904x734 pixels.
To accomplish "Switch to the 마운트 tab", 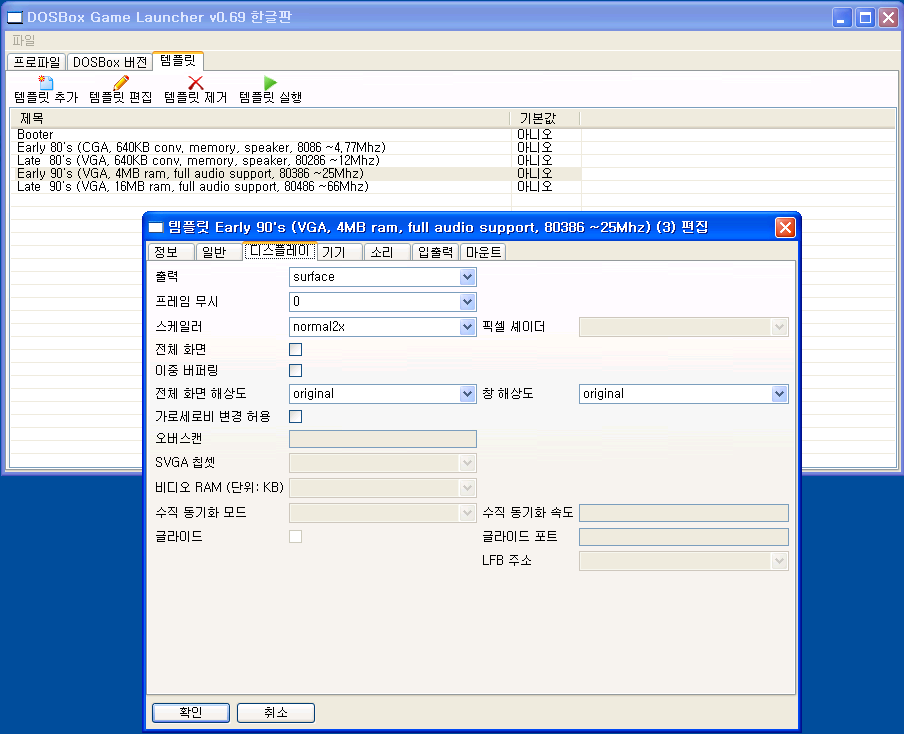I will click(483, 252).
